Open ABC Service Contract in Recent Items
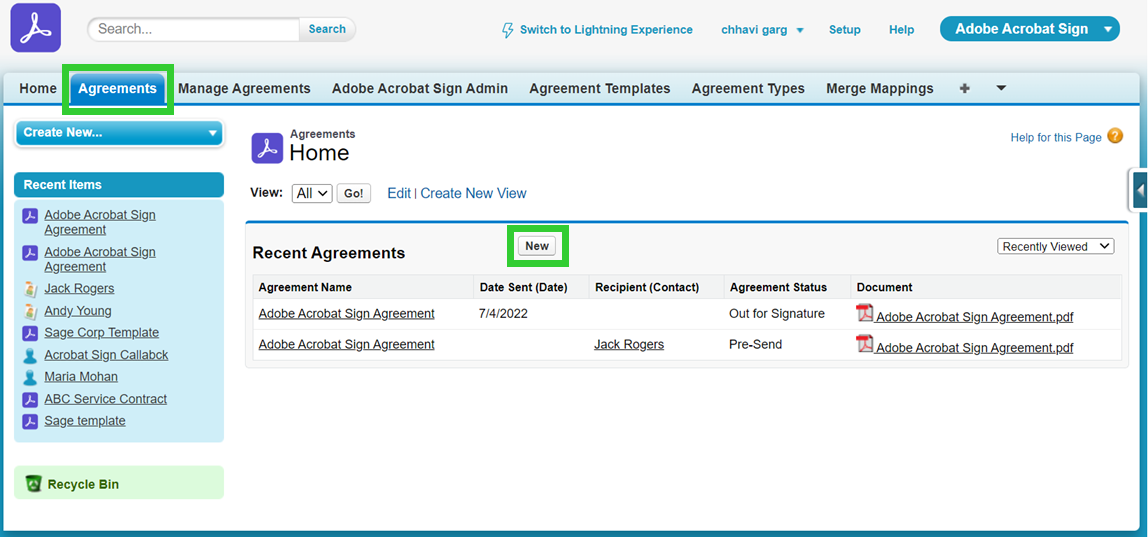1148x537 pixels. (x=105, y=399)
